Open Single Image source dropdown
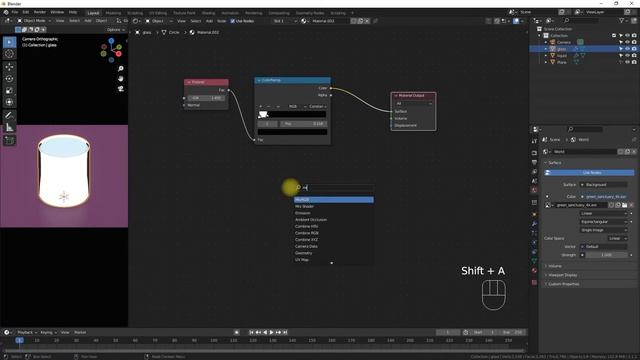This screenshot has width=640, height=360. (x=604, y=230)
